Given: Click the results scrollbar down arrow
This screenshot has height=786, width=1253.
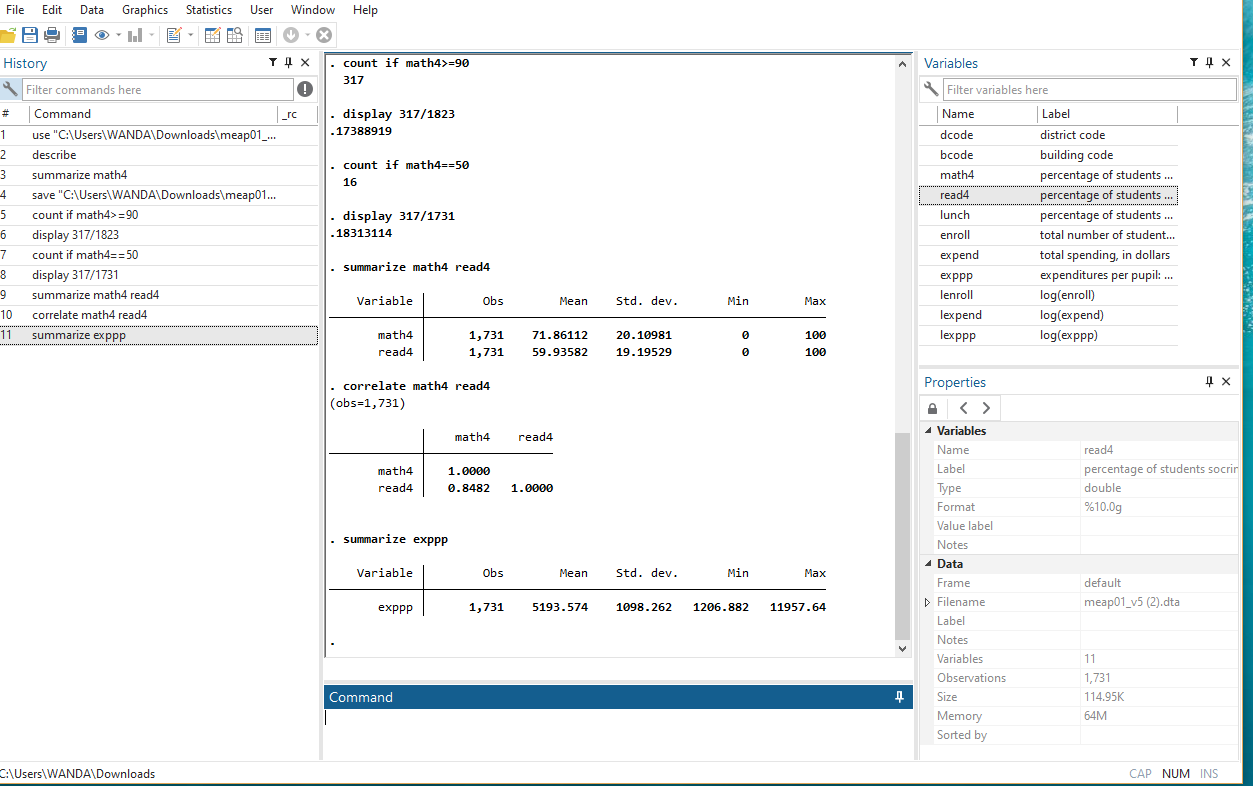Looking at the screenshot, I should tap(903, 648).
